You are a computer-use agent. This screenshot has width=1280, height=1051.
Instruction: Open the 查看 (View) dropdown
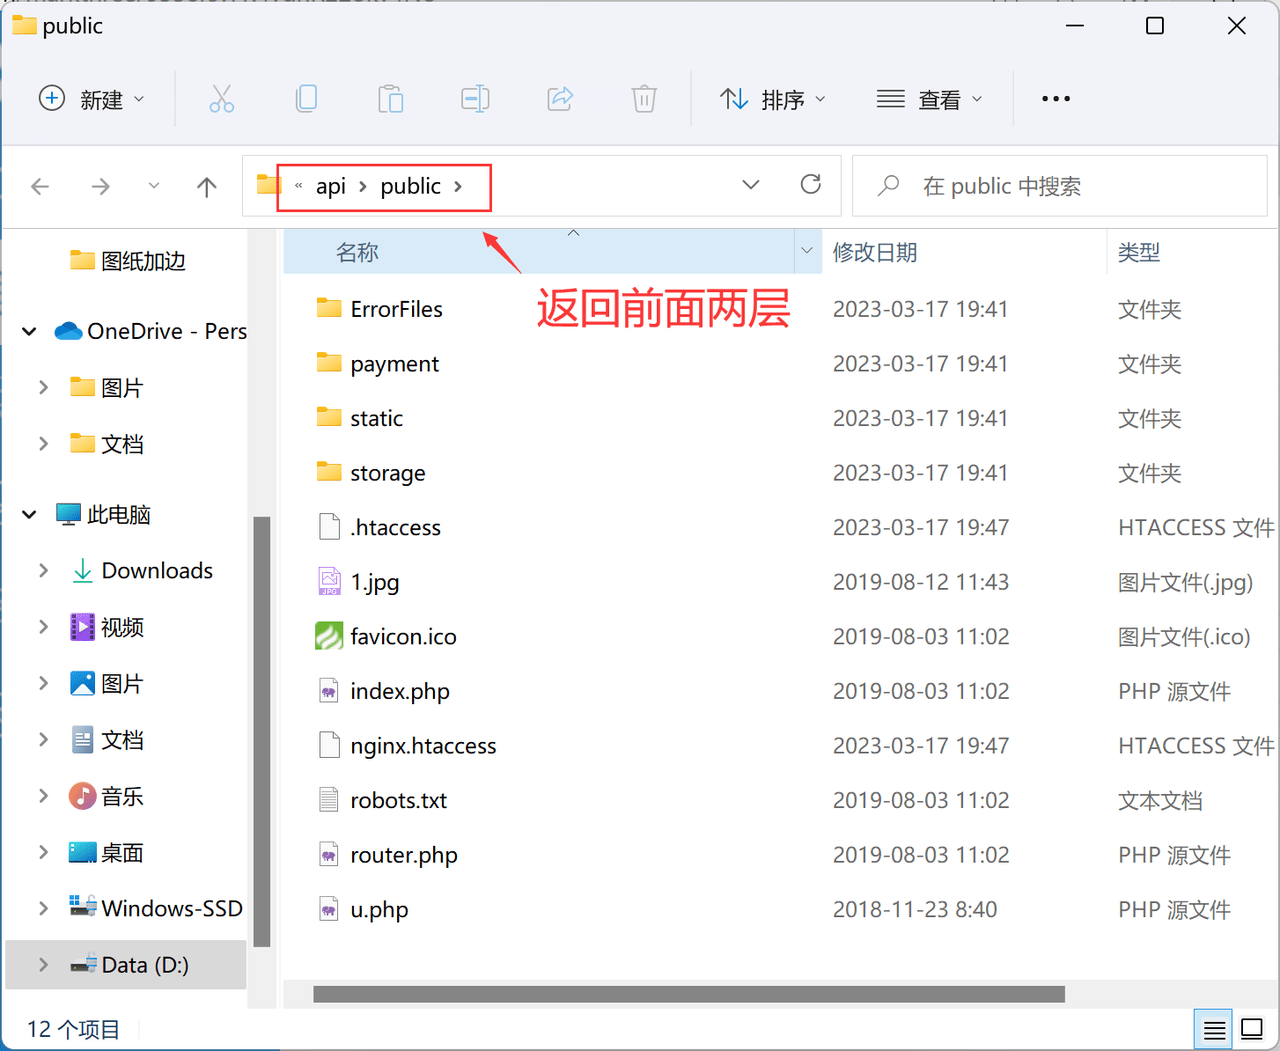tap(930, 99)
